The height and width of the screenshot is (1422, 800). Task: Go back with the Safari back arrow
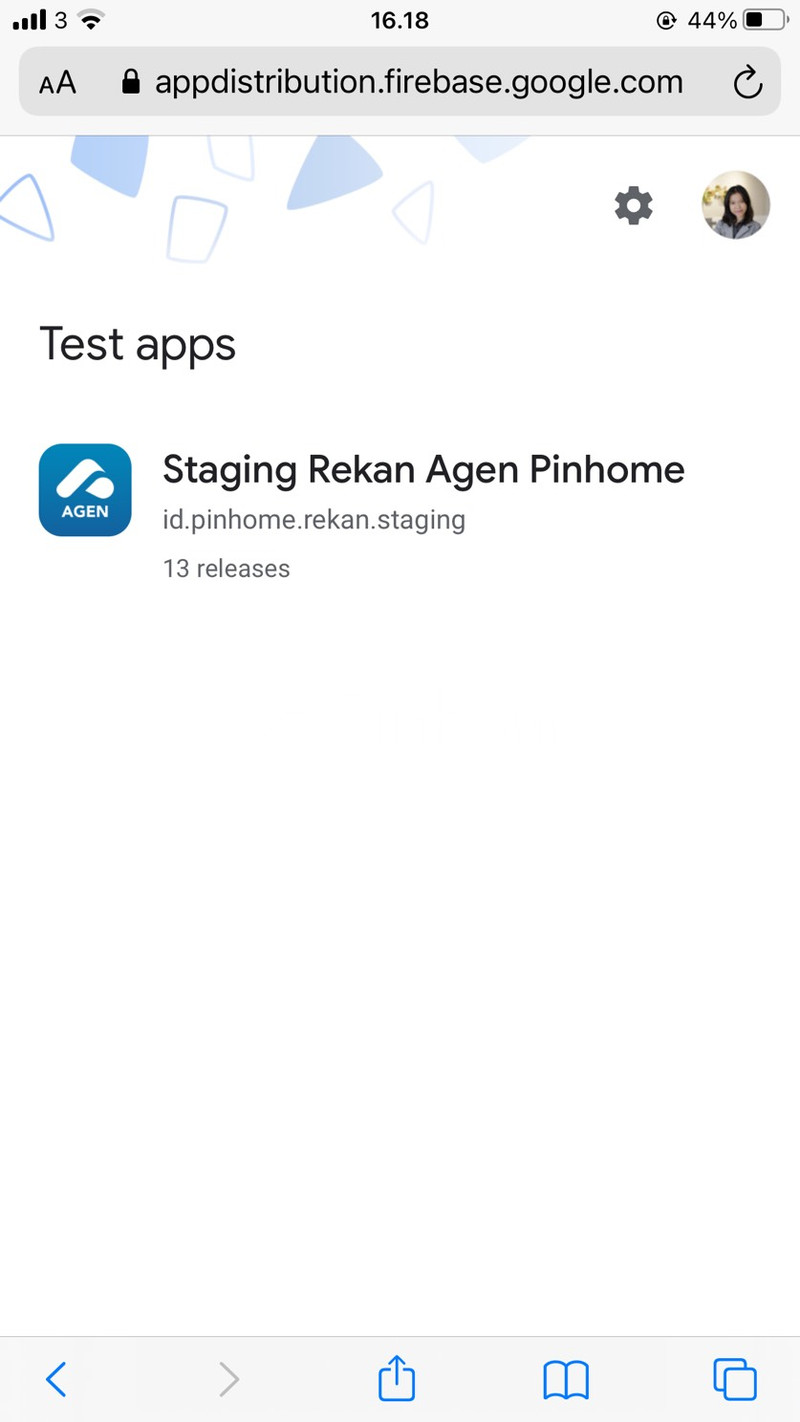57,1380
